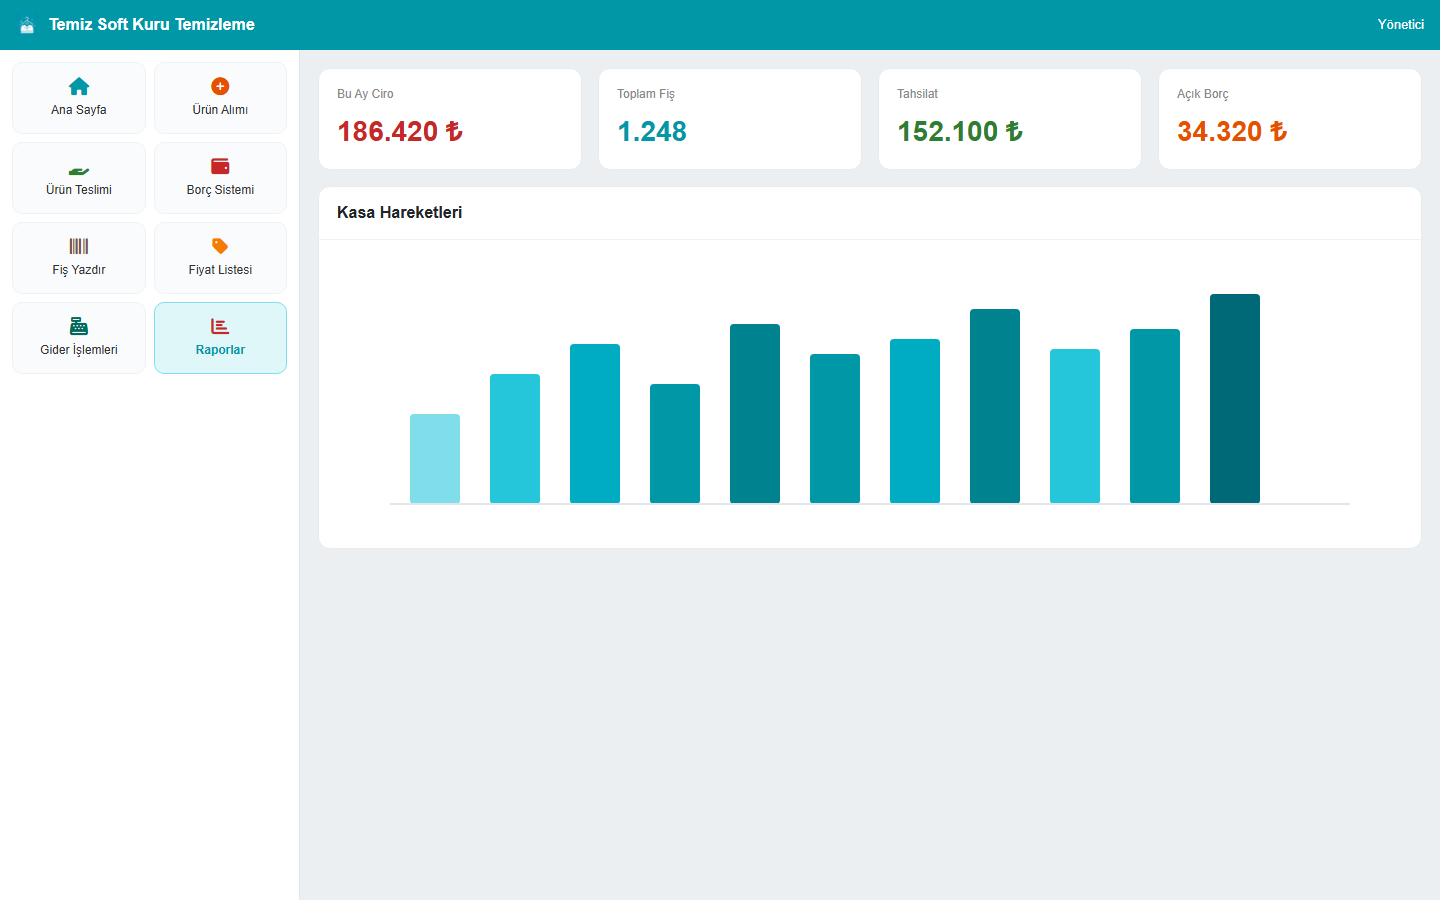Click the lightest first bar in chart

coord(435,458)
